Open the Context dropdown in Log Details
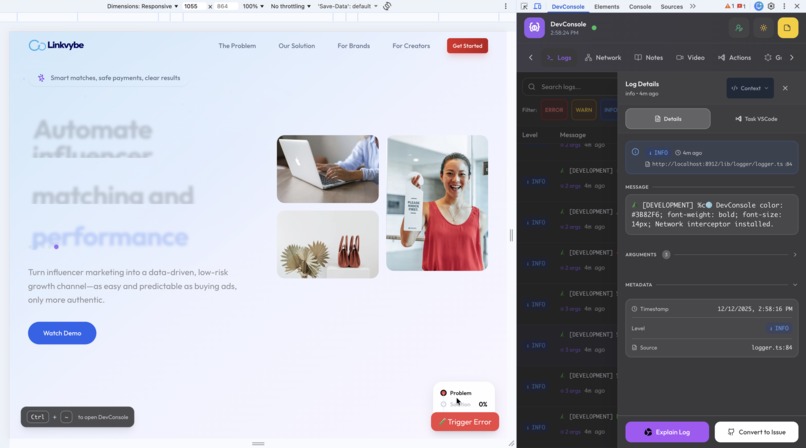The image size is (806, 448). 750,88
